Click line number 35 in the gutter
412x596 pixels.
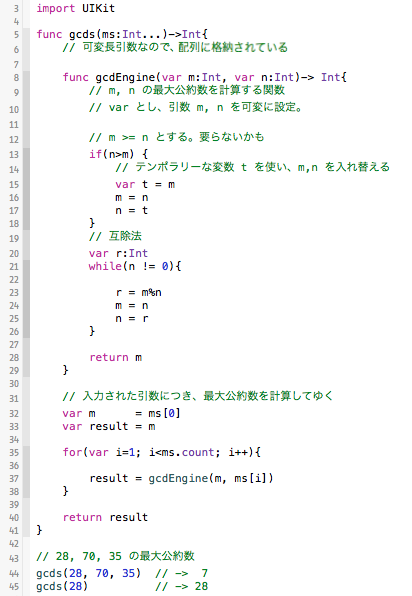pyautogui.click(x=14, y=453)
